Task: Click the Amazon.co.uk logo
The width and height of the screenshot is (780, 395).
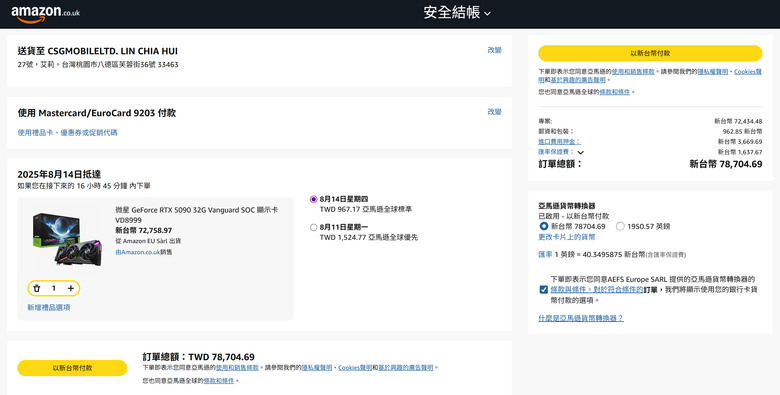Action: point(45,14)
